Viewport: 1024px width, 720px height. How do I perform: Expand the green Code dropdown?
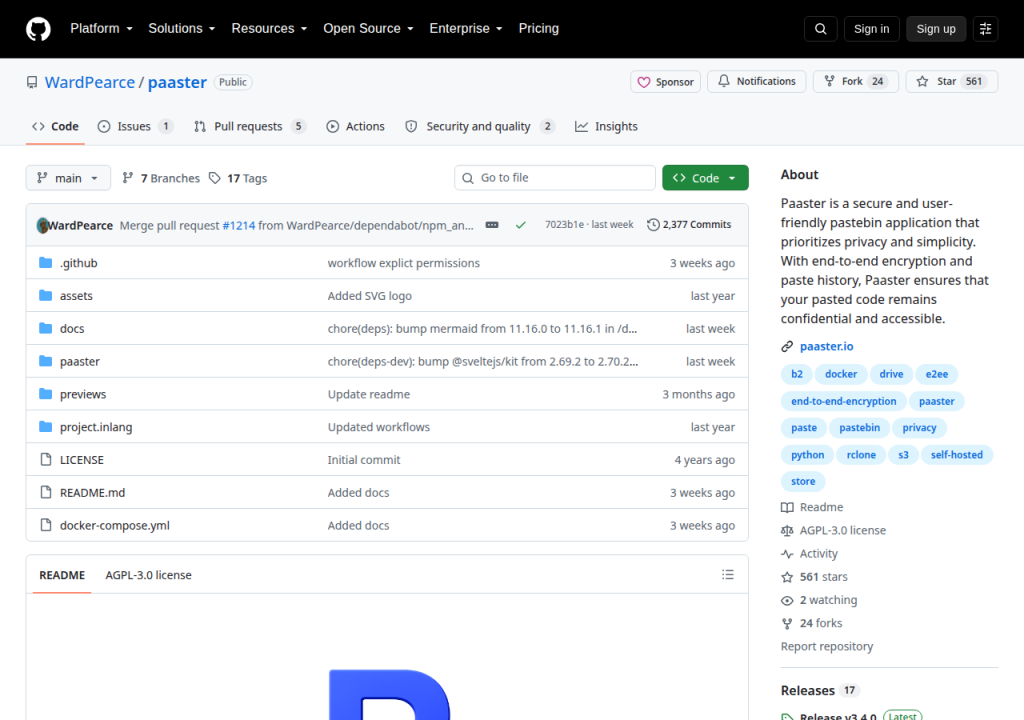[x=705, y=178]
